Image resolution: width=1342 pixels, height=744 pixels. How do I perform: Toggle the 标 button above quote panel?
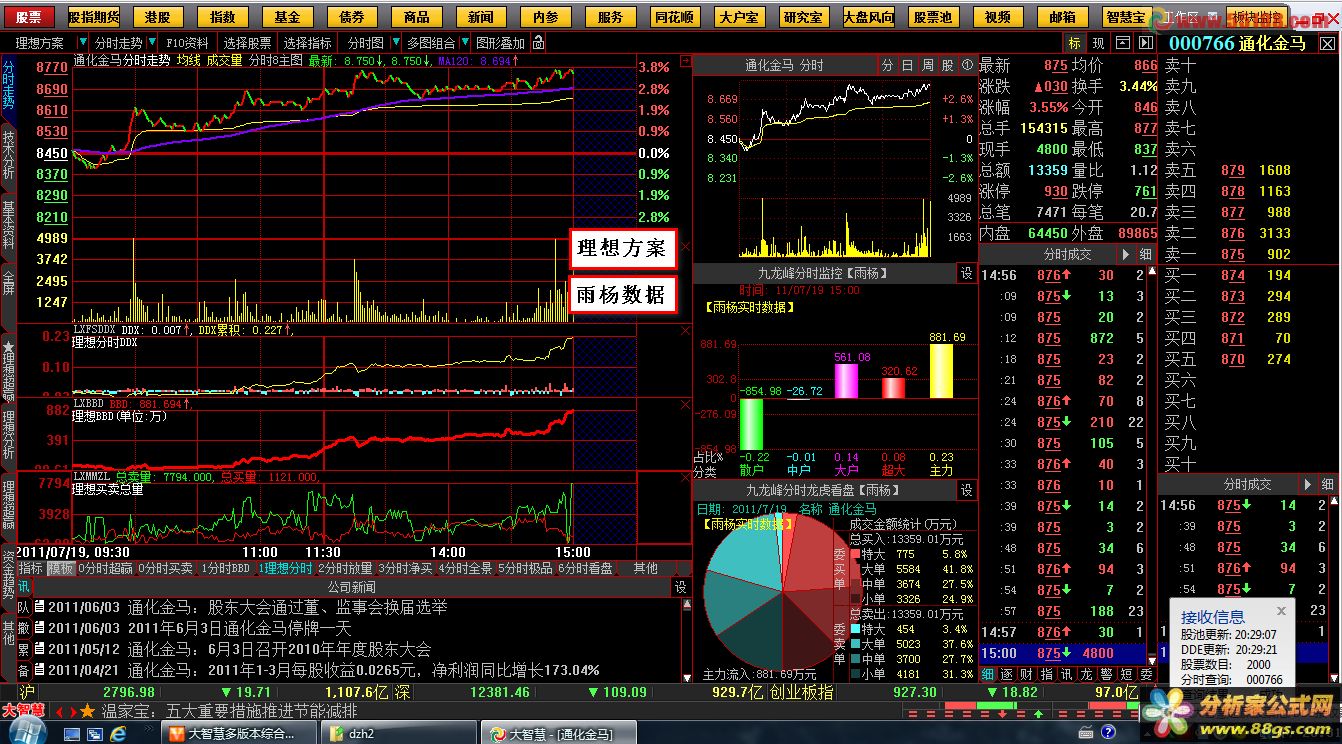click(x=1074, y=43)
